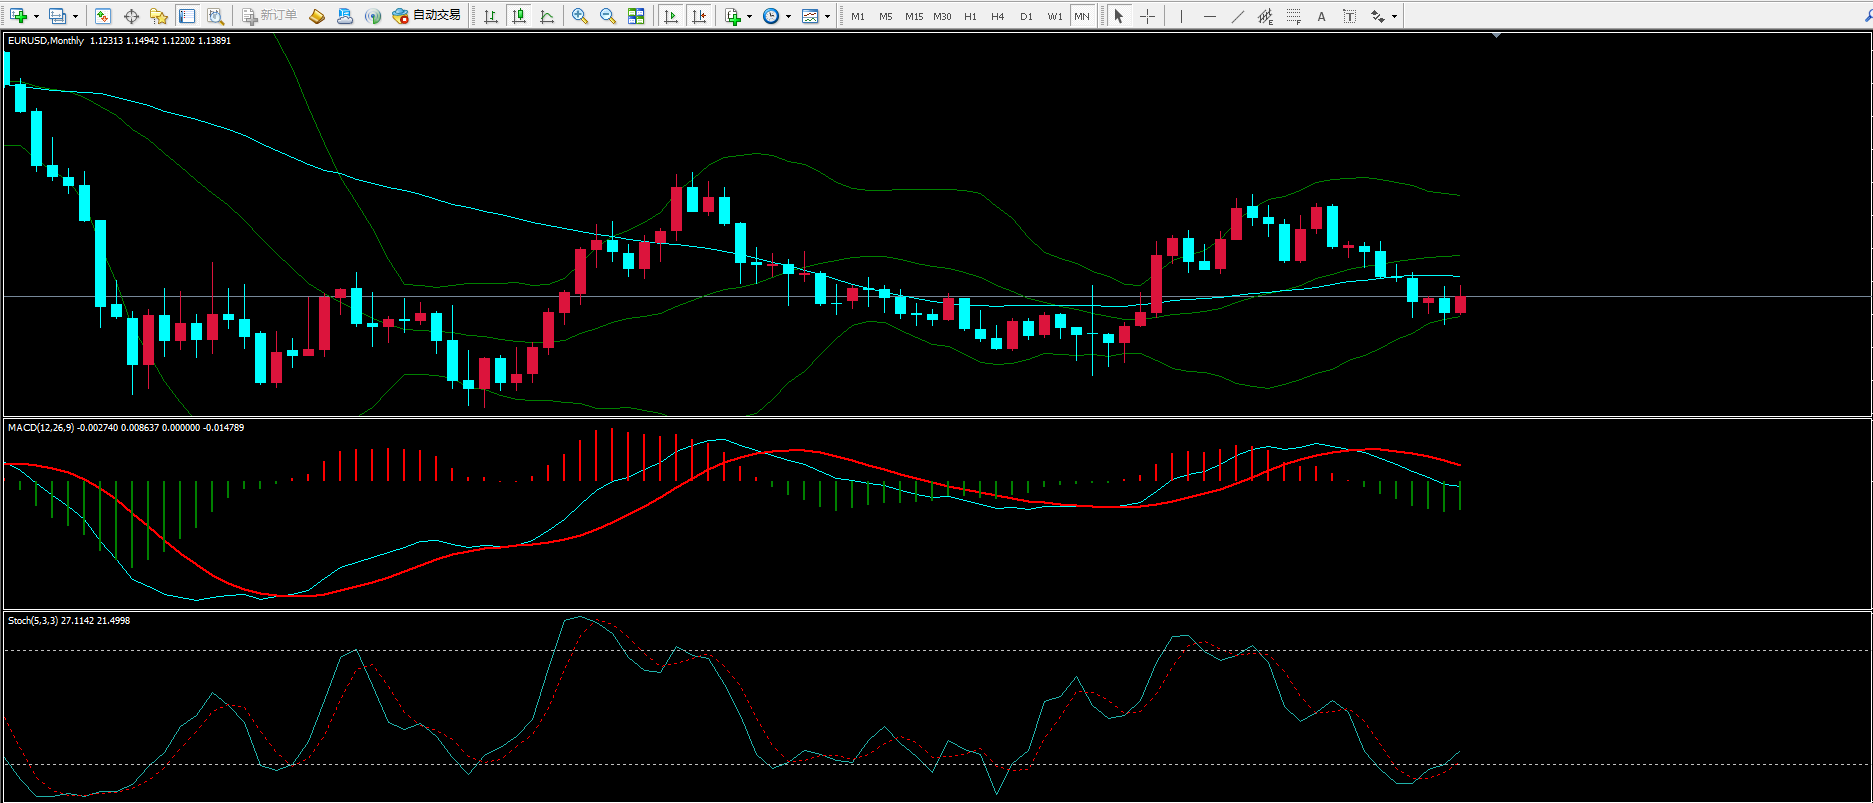Switch chart to line chart mode

tap(547, 16)
